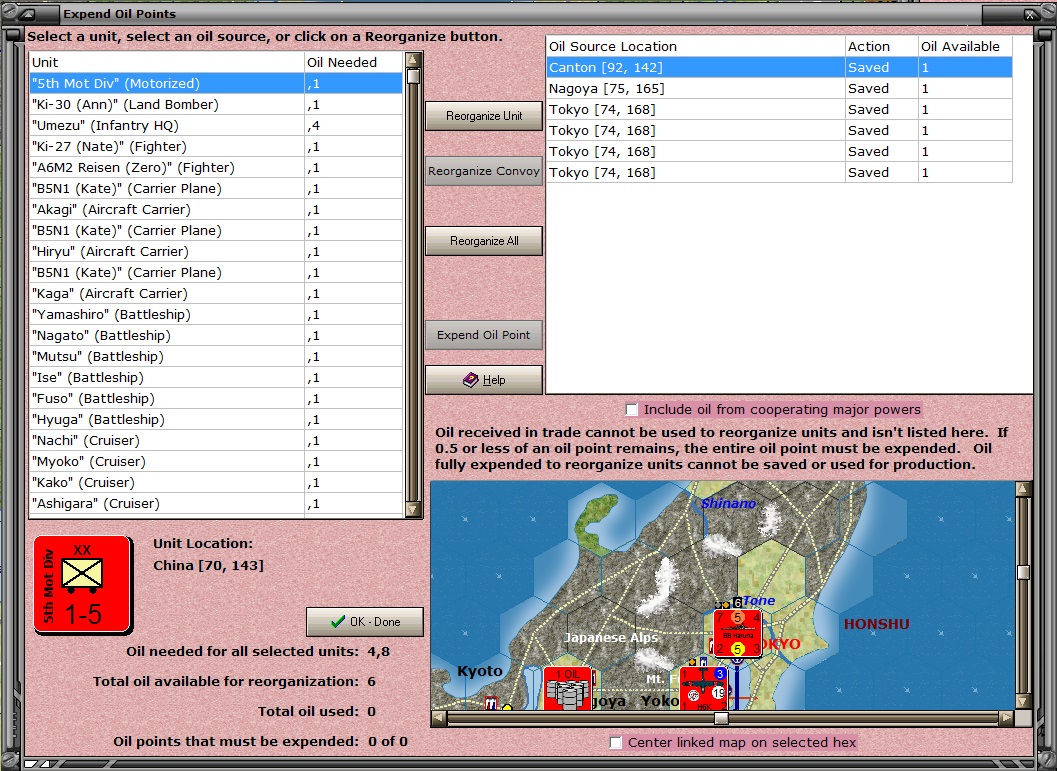Select the BB Haruna counter on the Tokyo hex

click(x=738, y=633)
